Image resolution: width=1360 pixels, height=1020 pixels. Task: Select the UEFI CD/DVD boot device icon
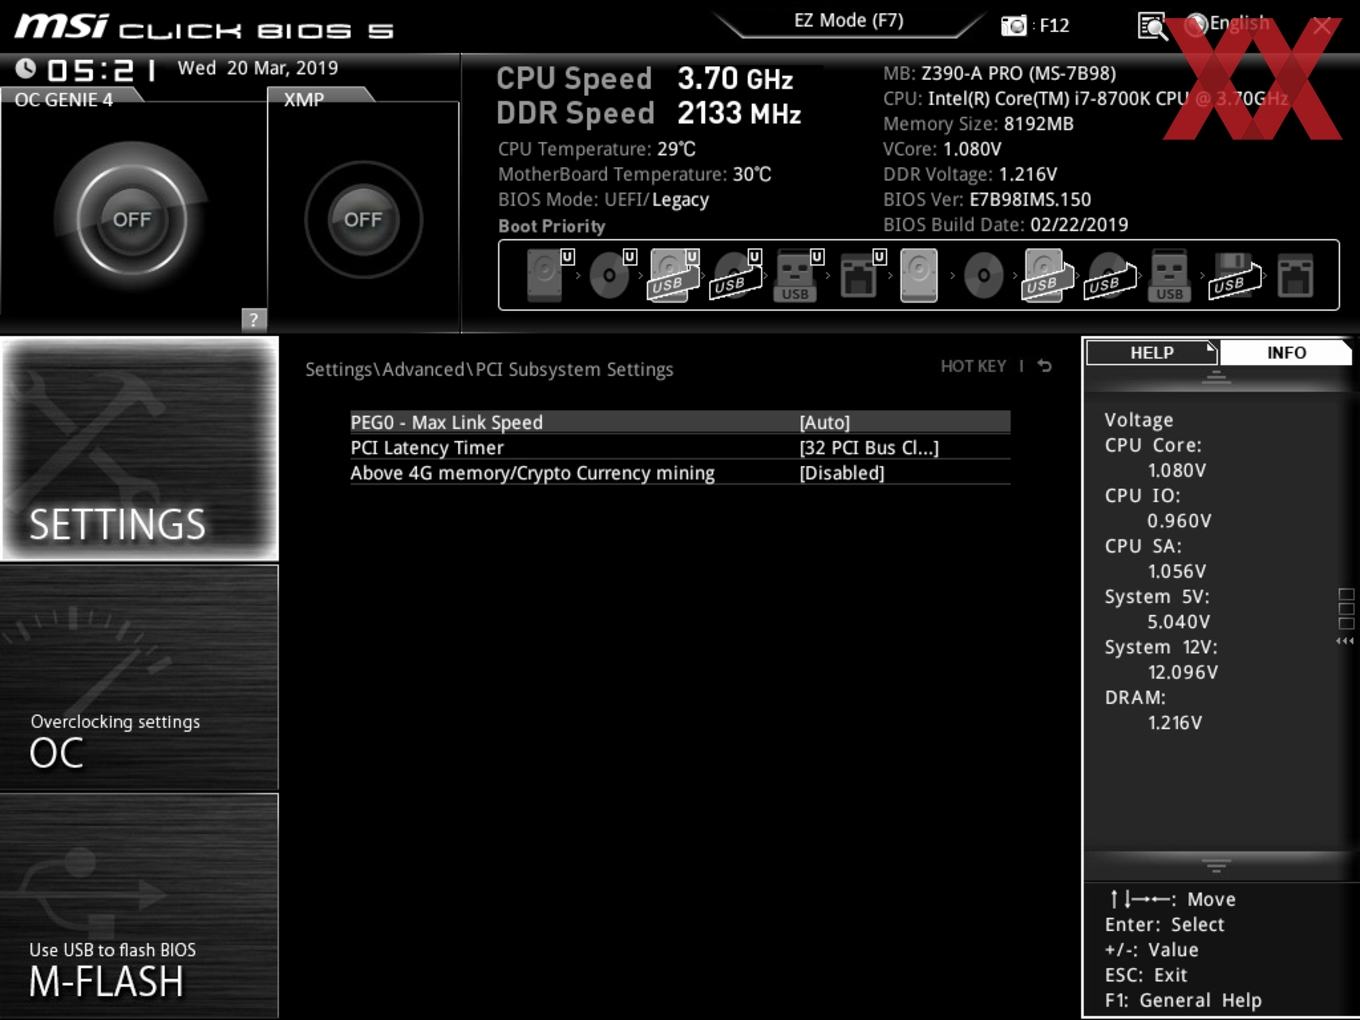(x=612, y=275)
